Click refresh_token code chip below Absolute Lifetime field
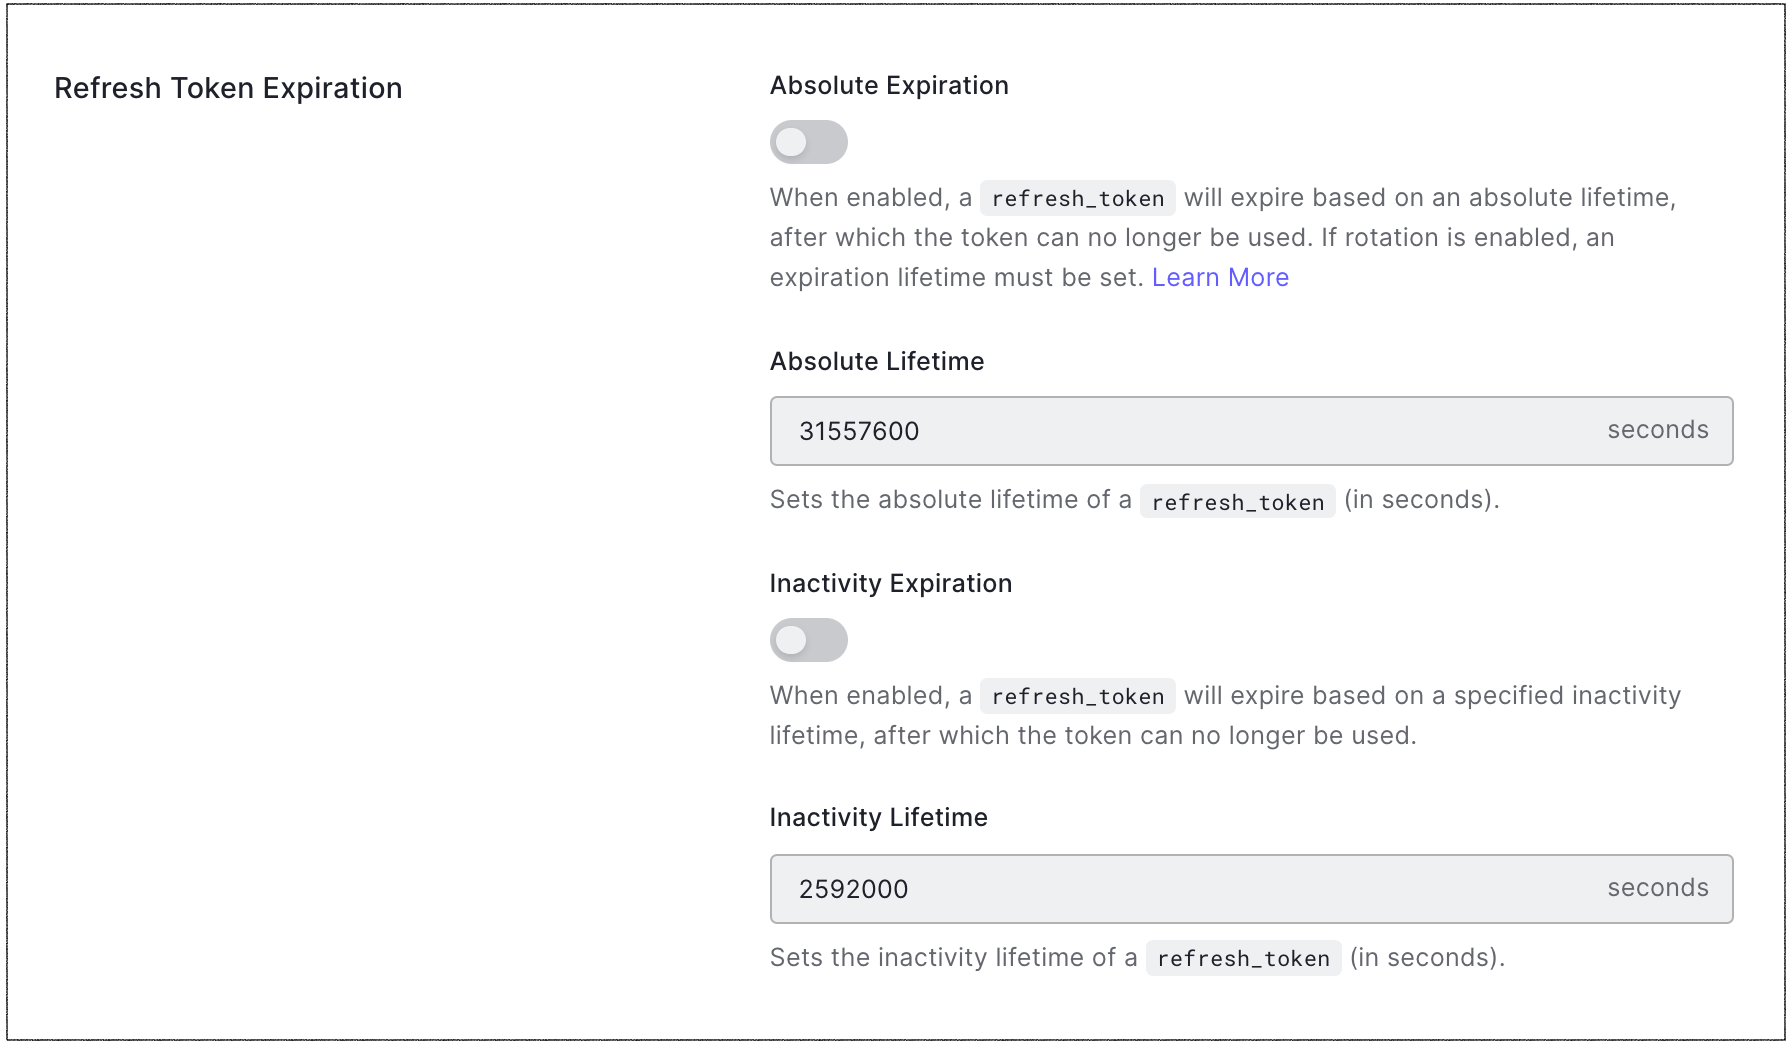 [1237, 502]
